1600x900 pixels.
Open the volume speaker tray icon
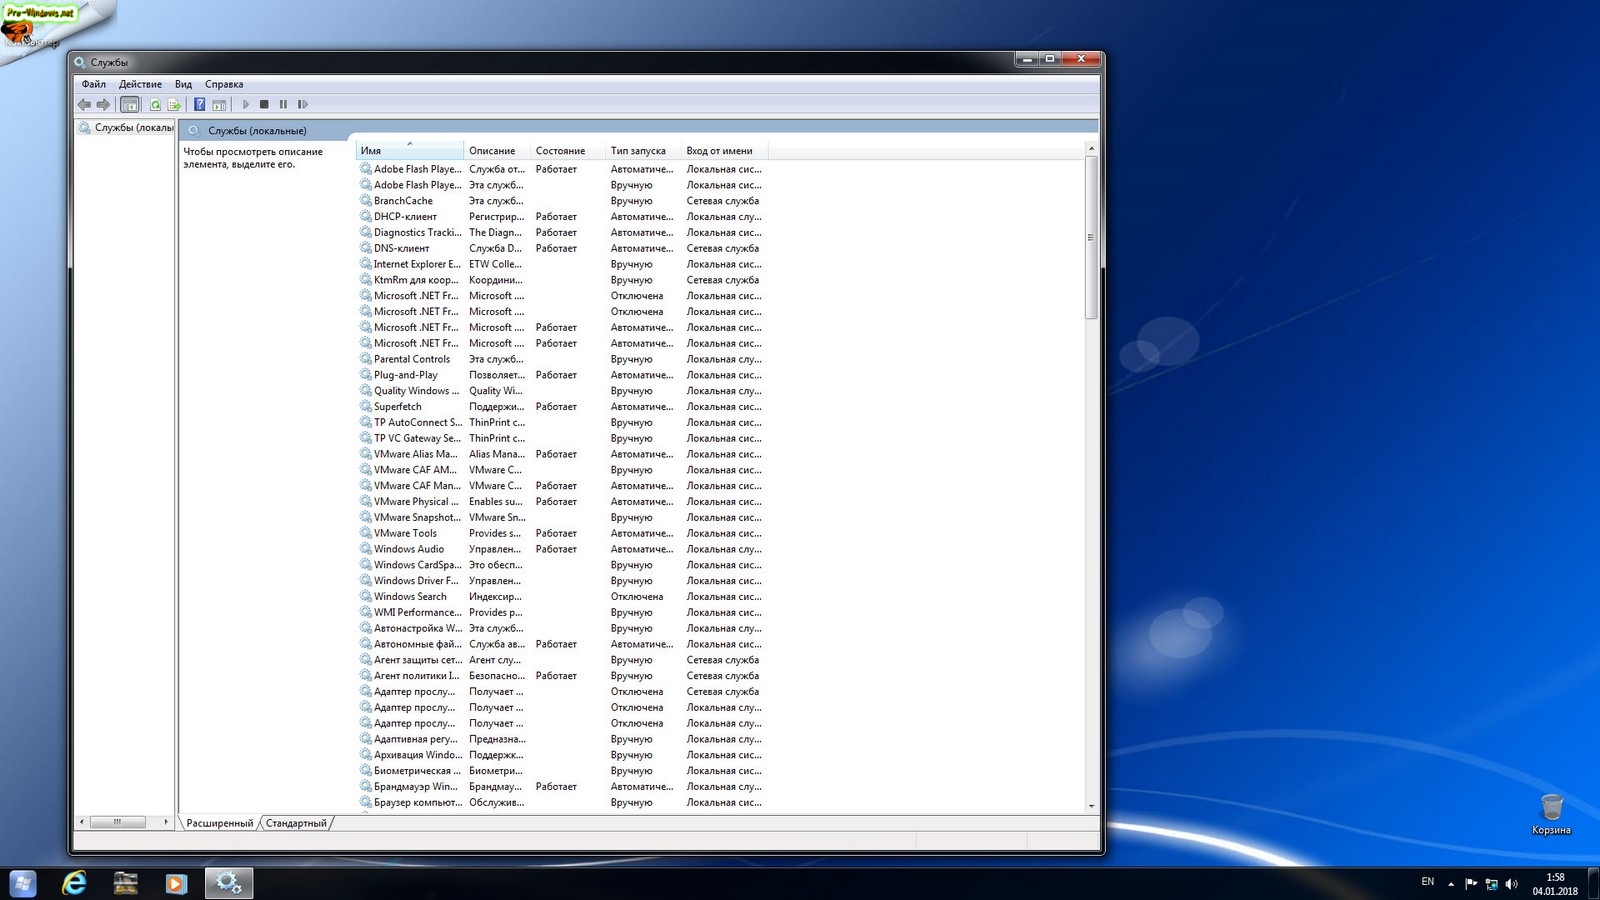(x=1511, y=883)
